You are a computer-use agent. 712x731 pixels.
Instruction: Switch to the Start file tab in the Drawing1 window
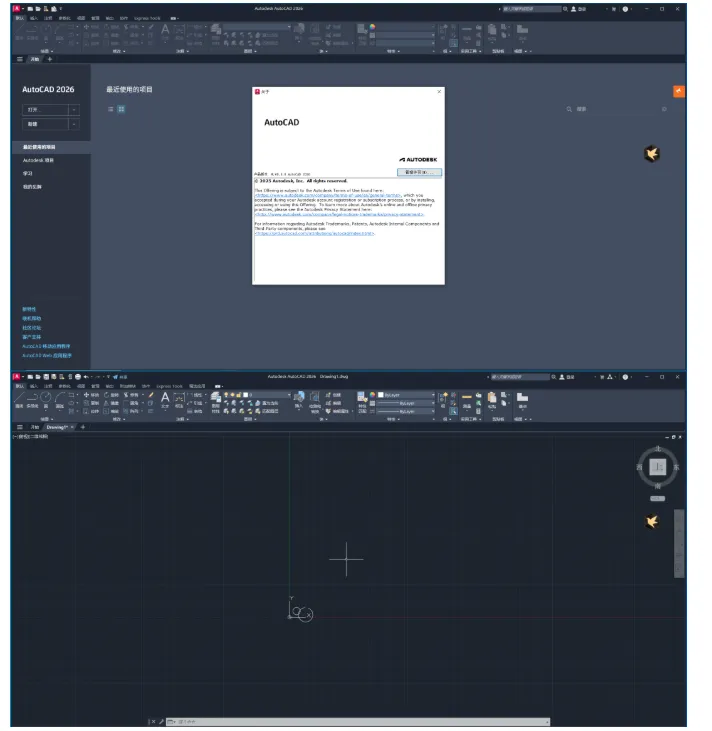35,427
